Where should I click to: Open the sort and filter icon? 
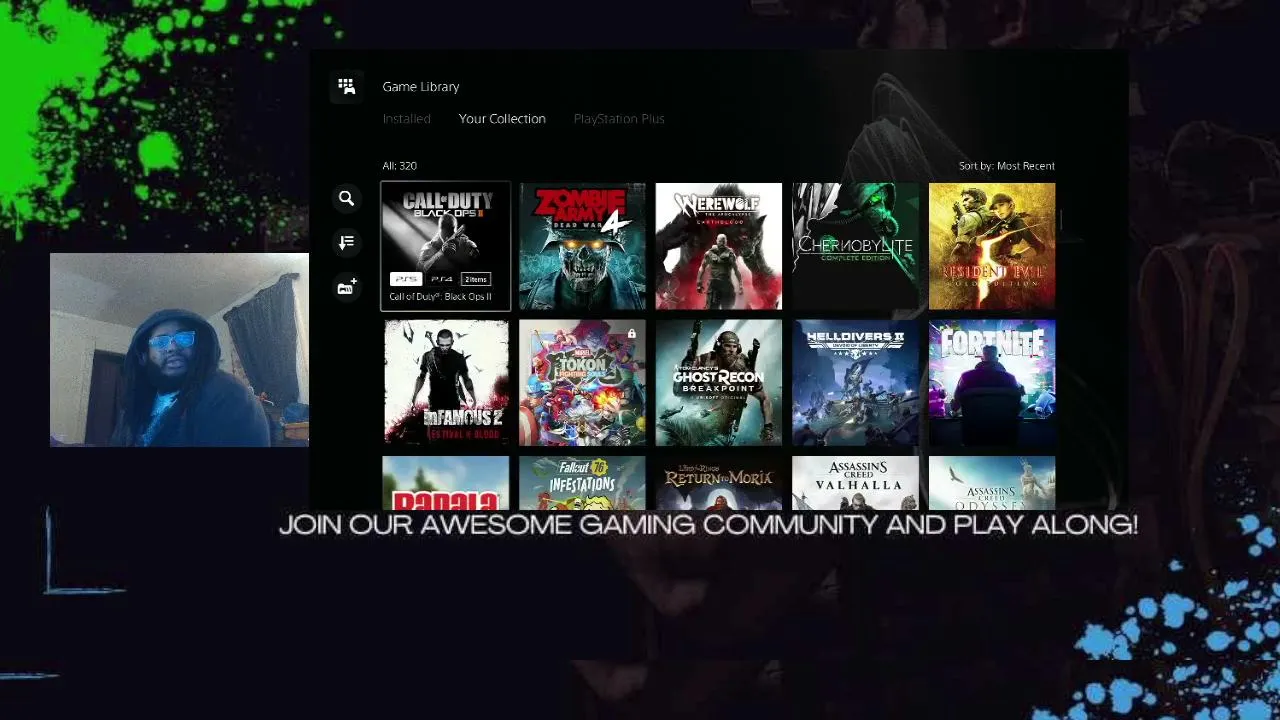[346, 243]
